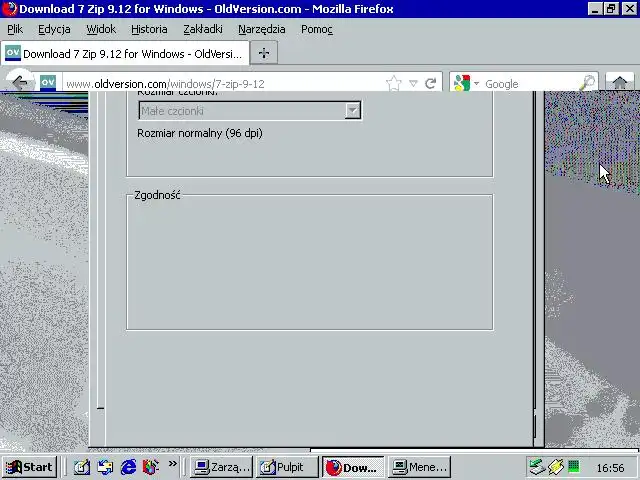
Task: Click the first quick launch icon after Start
Action: [x=82, y=467]
